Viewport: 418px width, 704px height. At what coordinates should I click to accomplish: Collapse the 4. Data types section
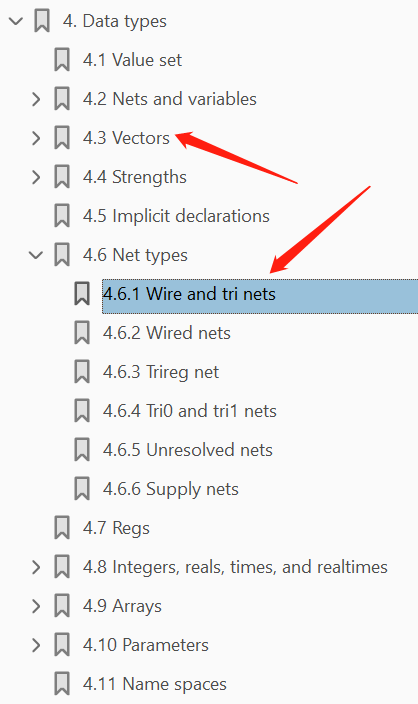[16, 21]
